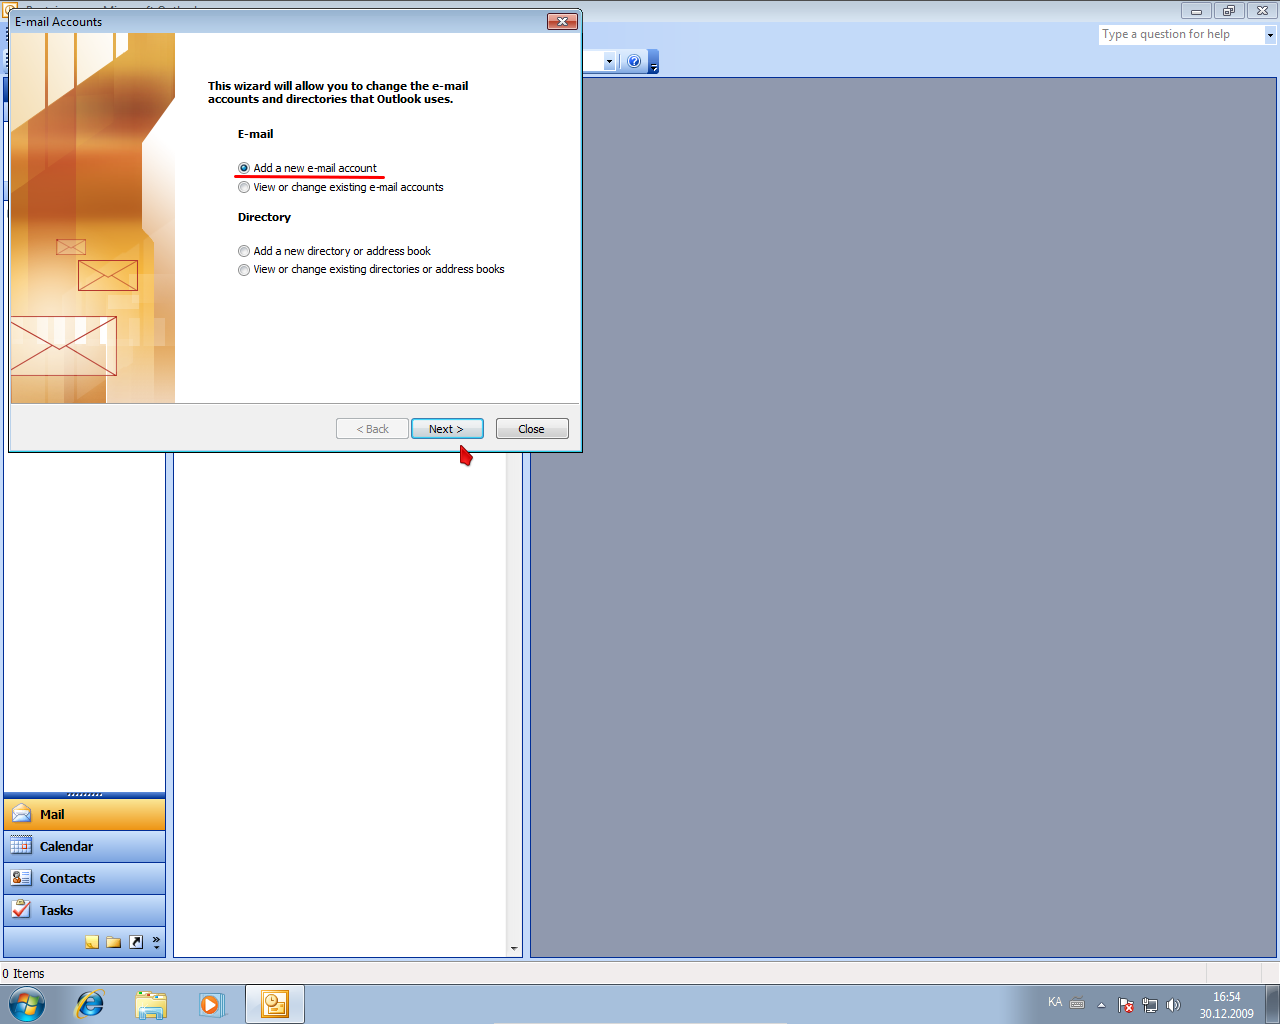
Task: Click in the "Type a question for help" field
Action: 1180,35
